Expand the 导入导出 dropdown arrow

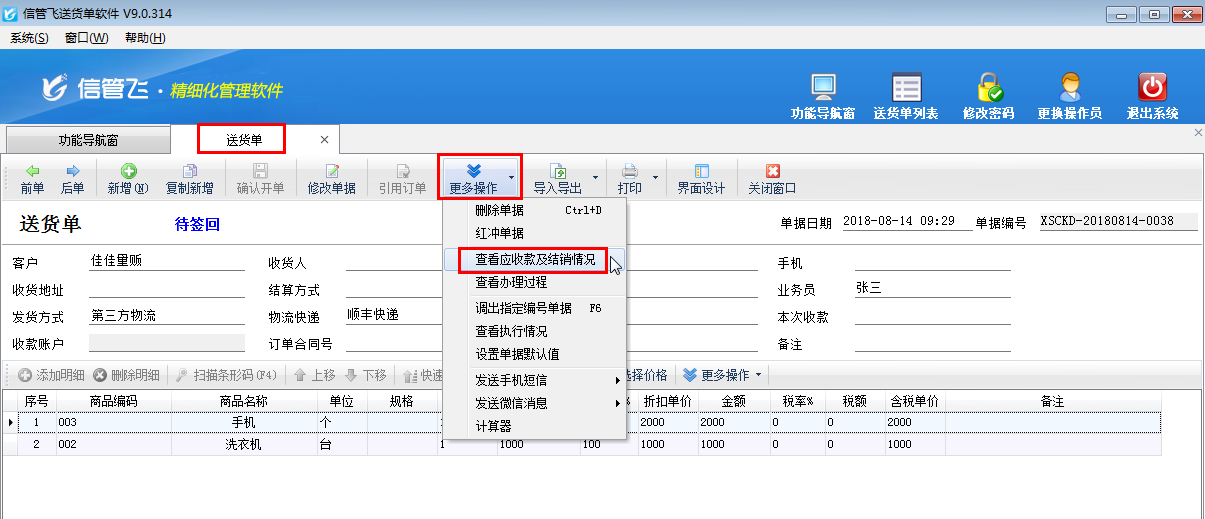(x=595, y=178)
